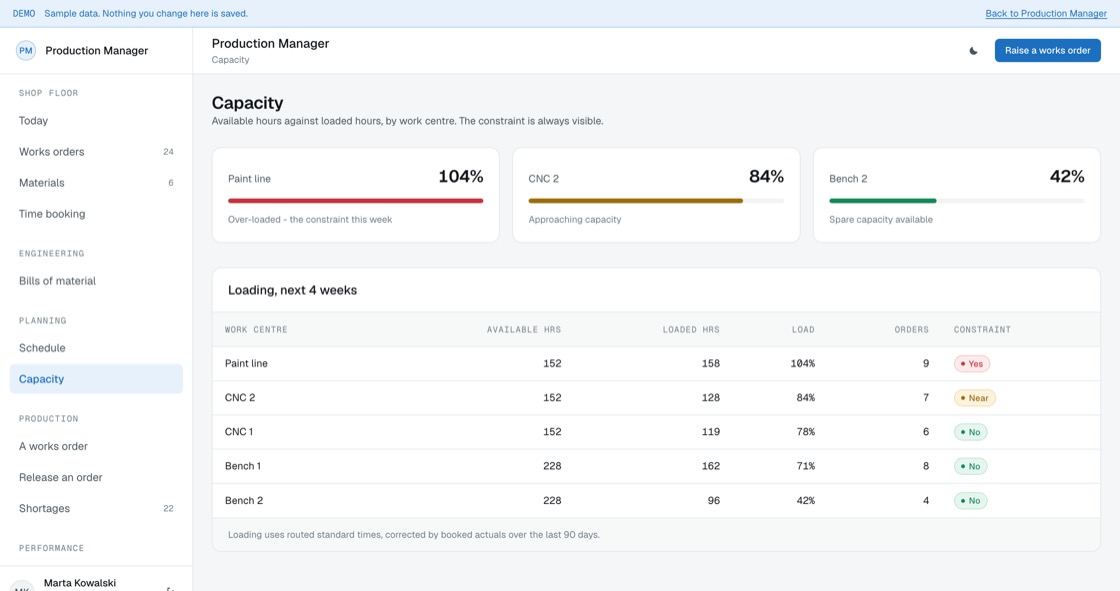
Task: Click the 84% figure on the CNC 2 card
Action: pos(766,177)
